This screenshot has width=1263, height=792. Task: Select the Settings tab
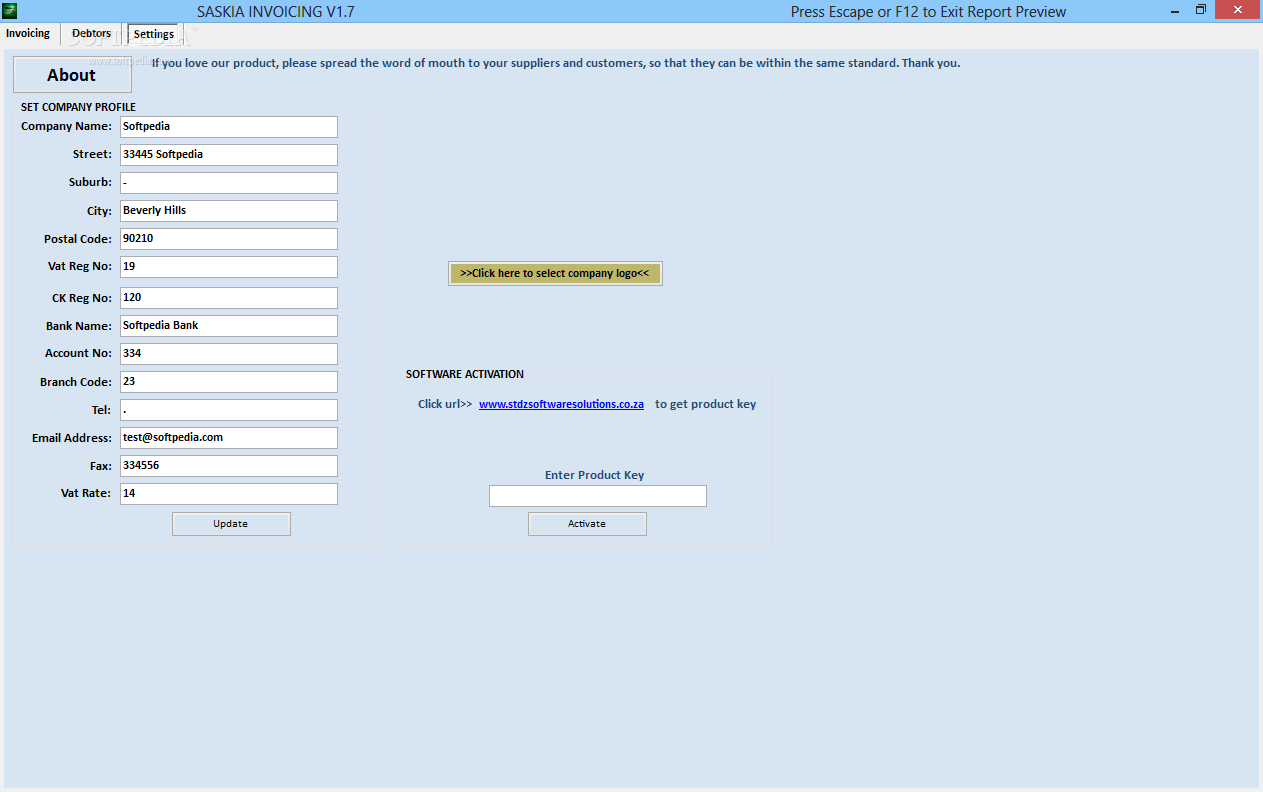tap(154, 34)
